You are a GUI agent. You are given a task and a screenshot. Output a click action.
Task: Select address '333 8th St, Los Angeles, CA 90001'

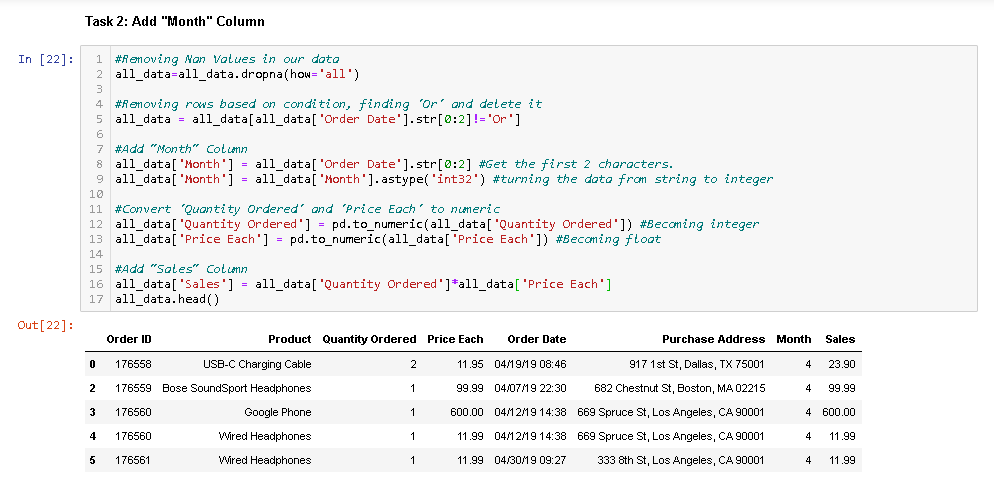pos(681,460)
